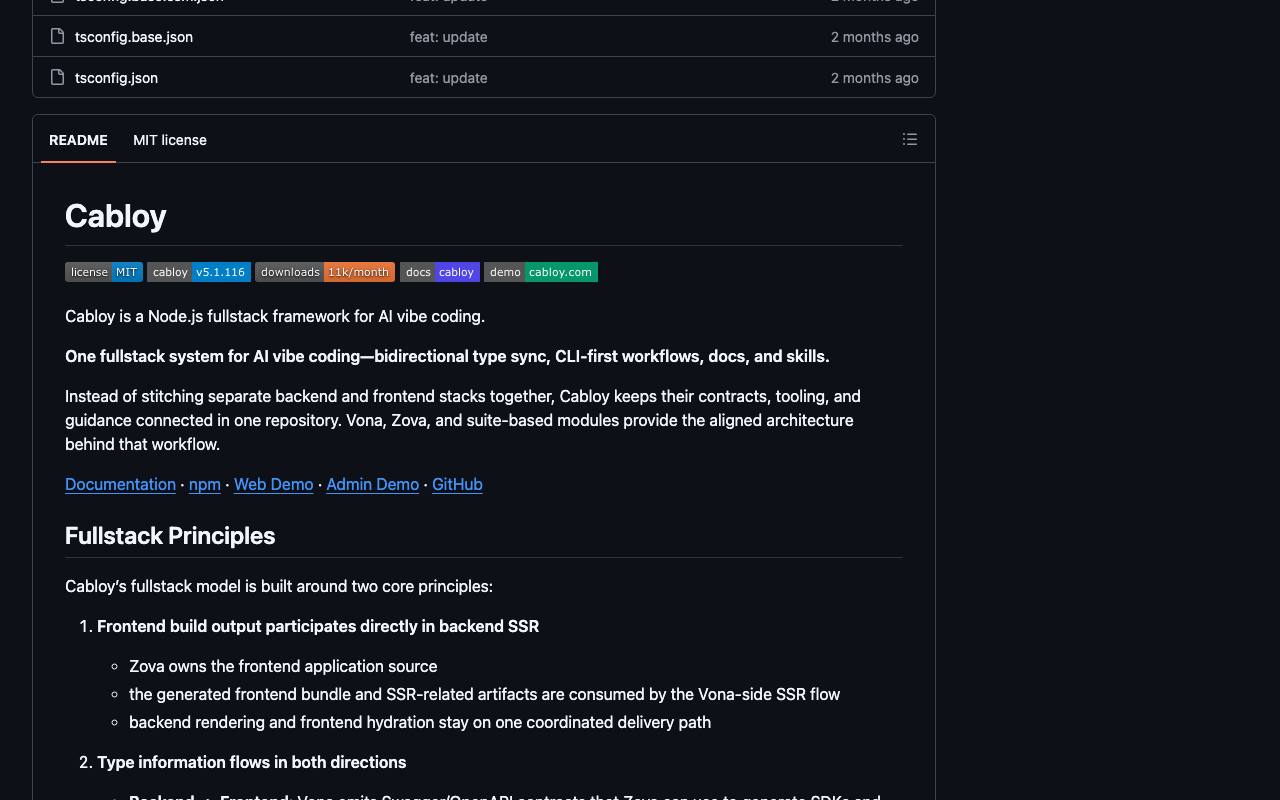Follow the Documentation link

pyautogui.click(x=120, y=484)
